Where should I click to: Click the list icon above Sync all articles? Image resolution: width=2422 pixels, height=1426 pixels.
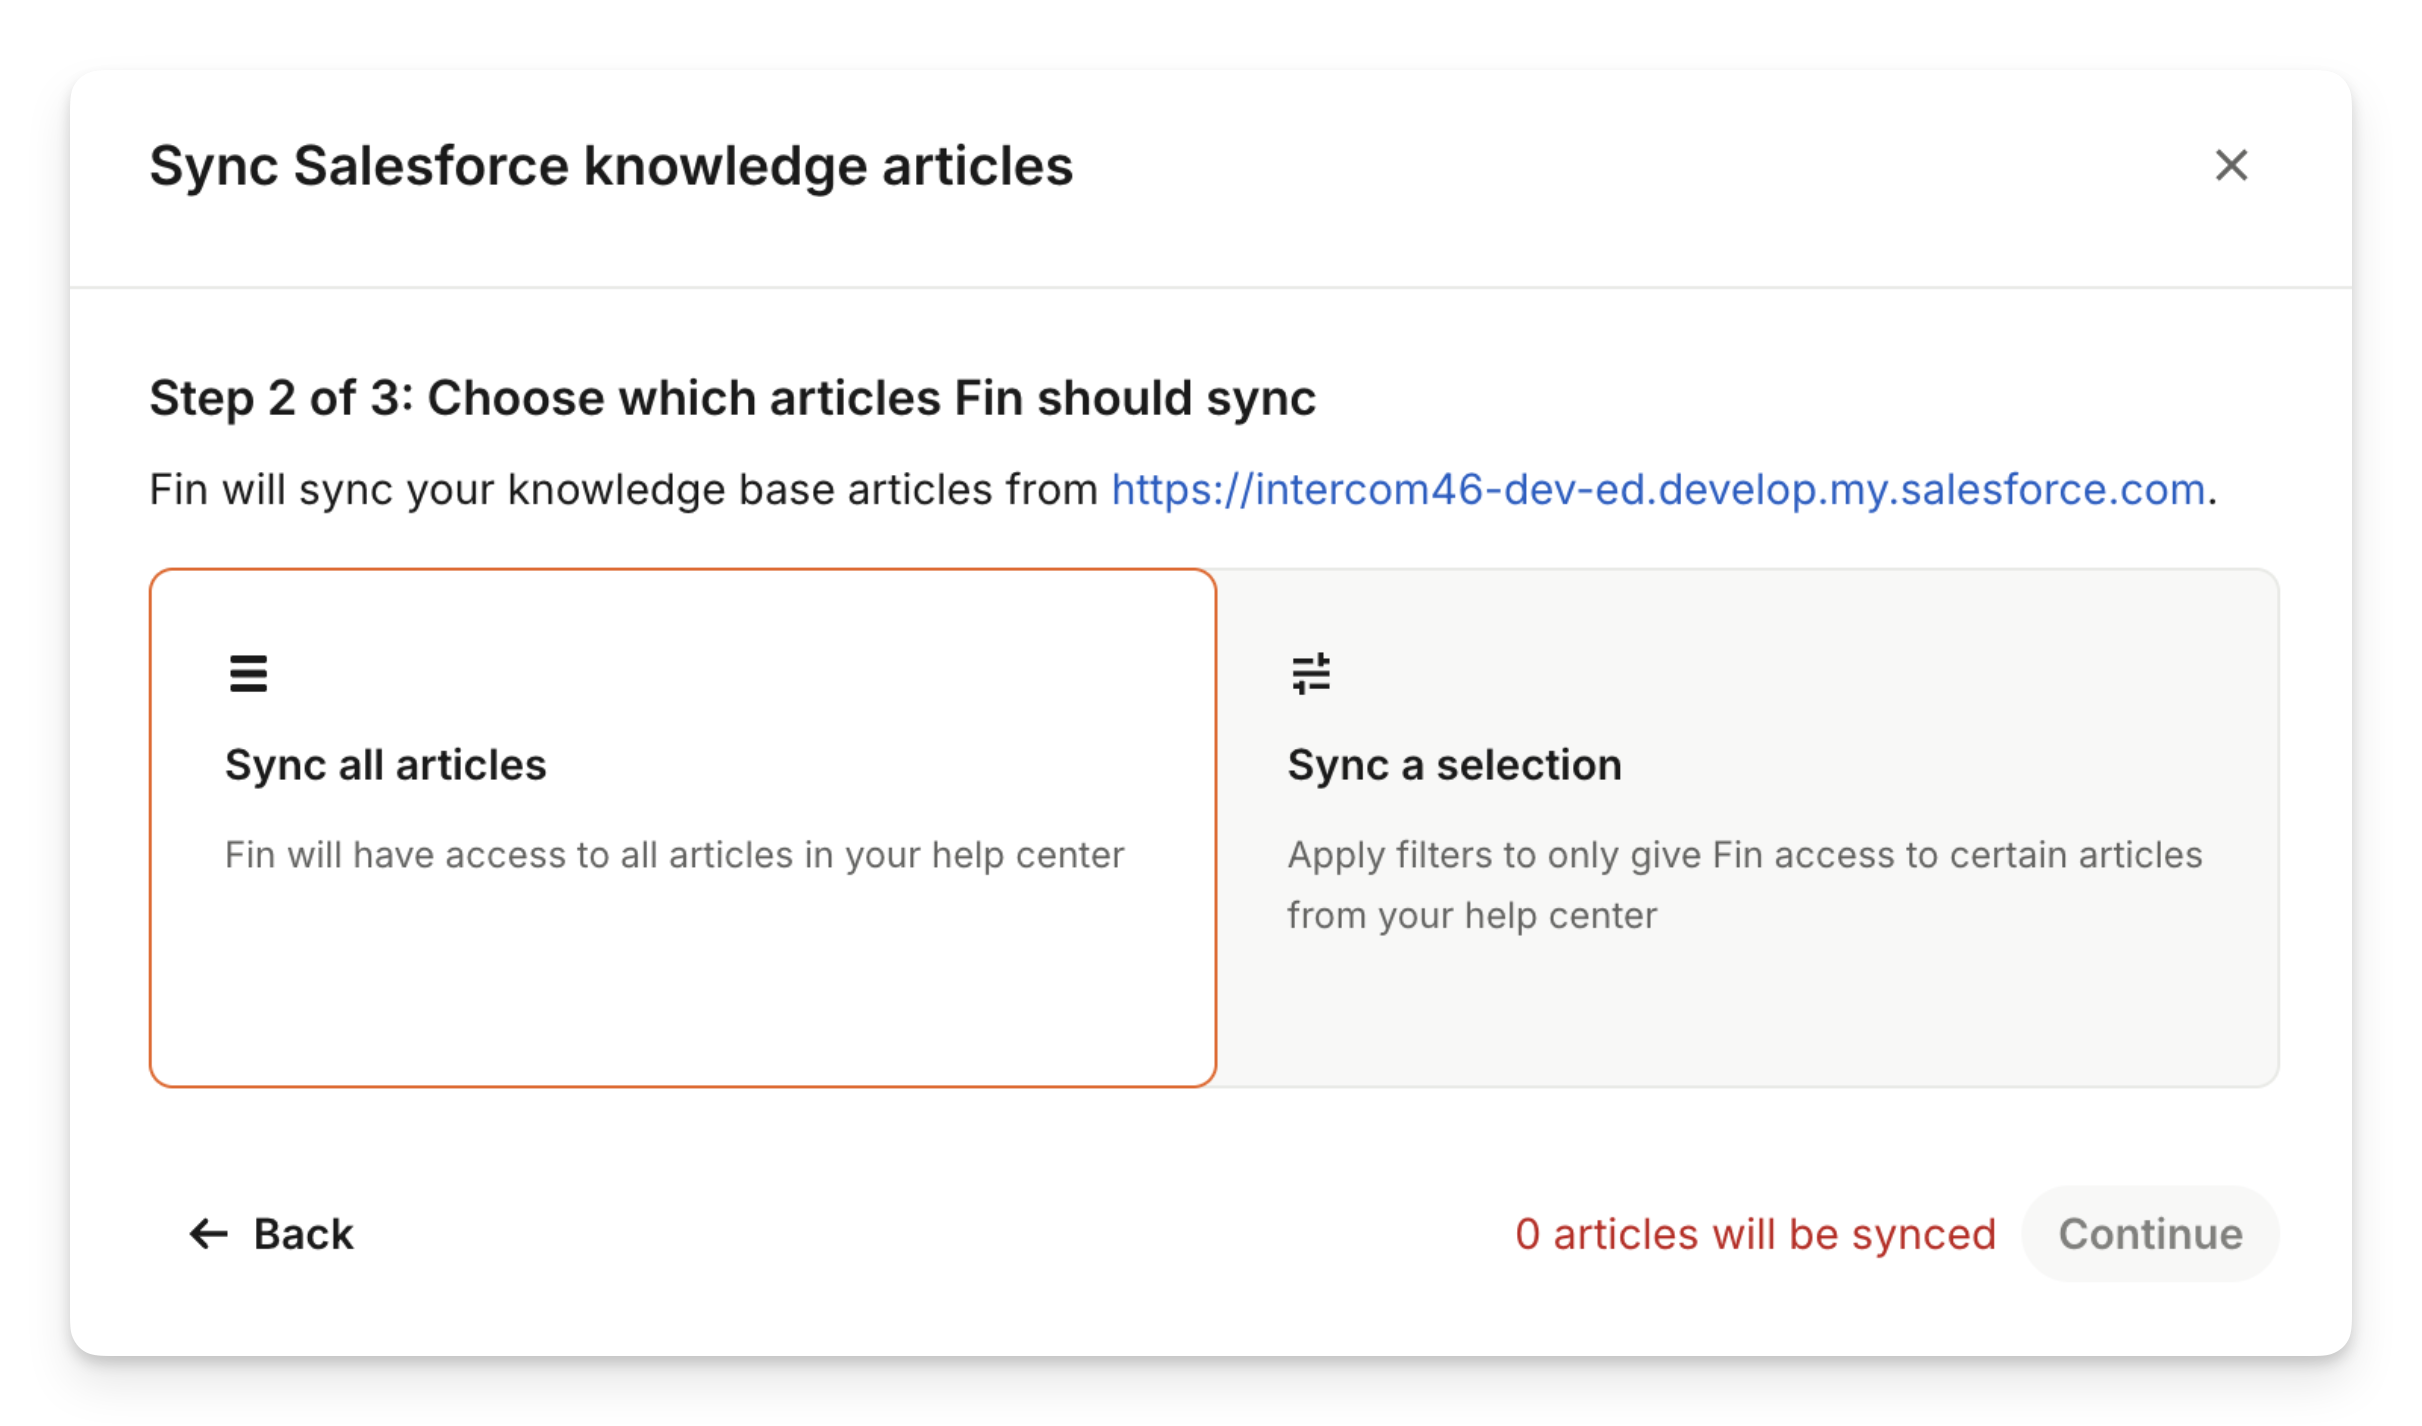248,674
